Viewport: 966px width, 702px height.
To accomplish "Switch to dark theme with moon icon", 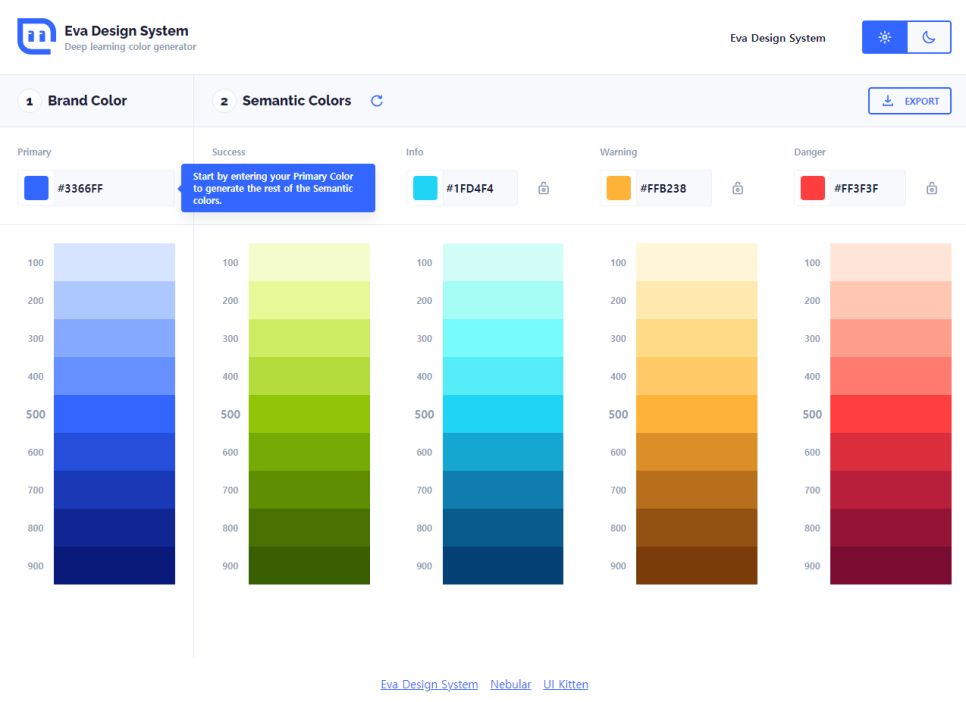I will pos(929,37).
